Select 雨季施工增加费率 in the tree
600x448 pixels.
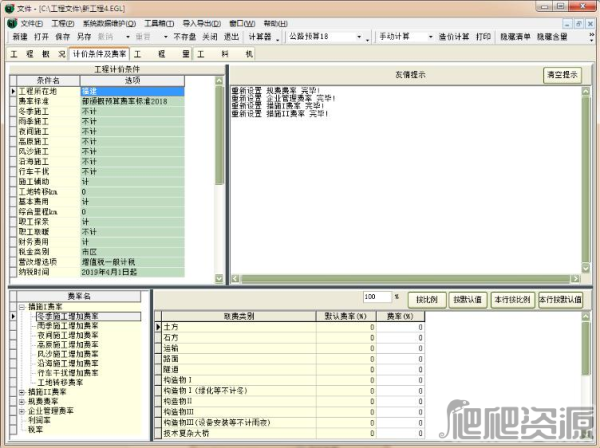pos(68,326)
